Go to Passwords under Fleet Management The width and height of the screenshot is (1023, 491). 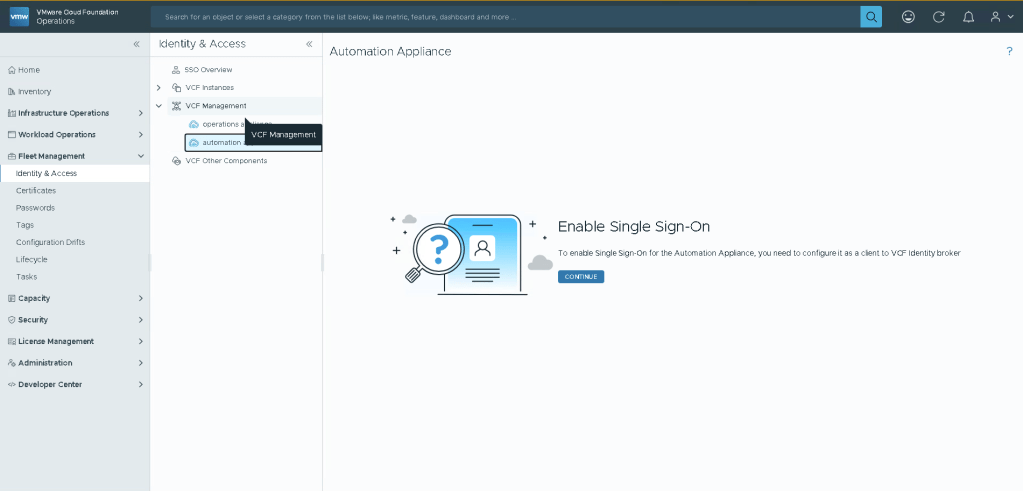coord(35,208)
